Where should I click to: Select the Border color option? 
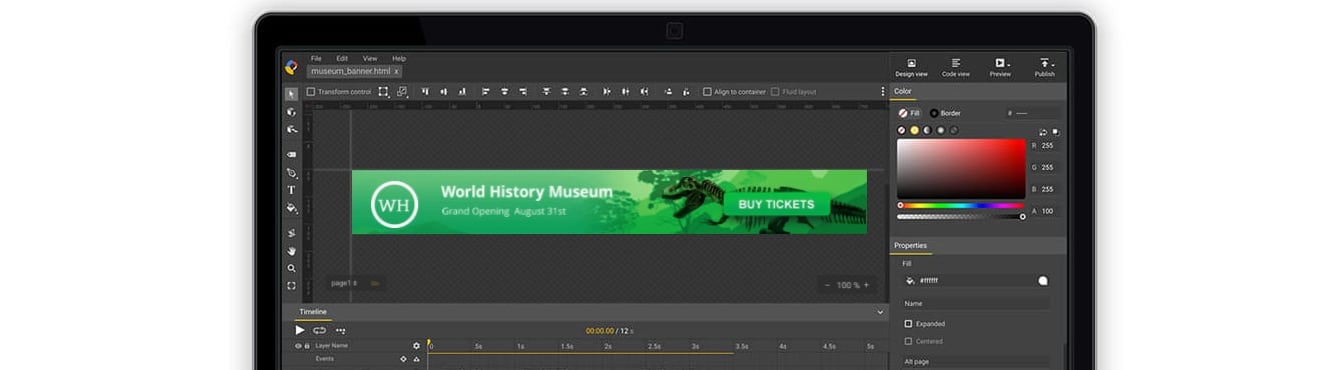945,113
